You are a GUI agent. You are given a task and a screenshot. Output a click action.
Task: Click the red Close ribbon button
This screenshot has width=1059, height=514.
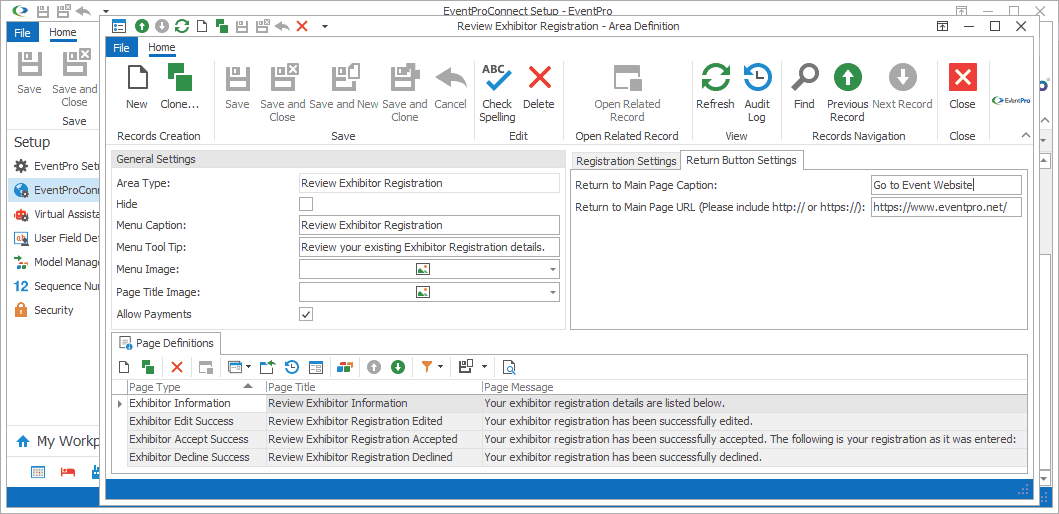(962, 87)
